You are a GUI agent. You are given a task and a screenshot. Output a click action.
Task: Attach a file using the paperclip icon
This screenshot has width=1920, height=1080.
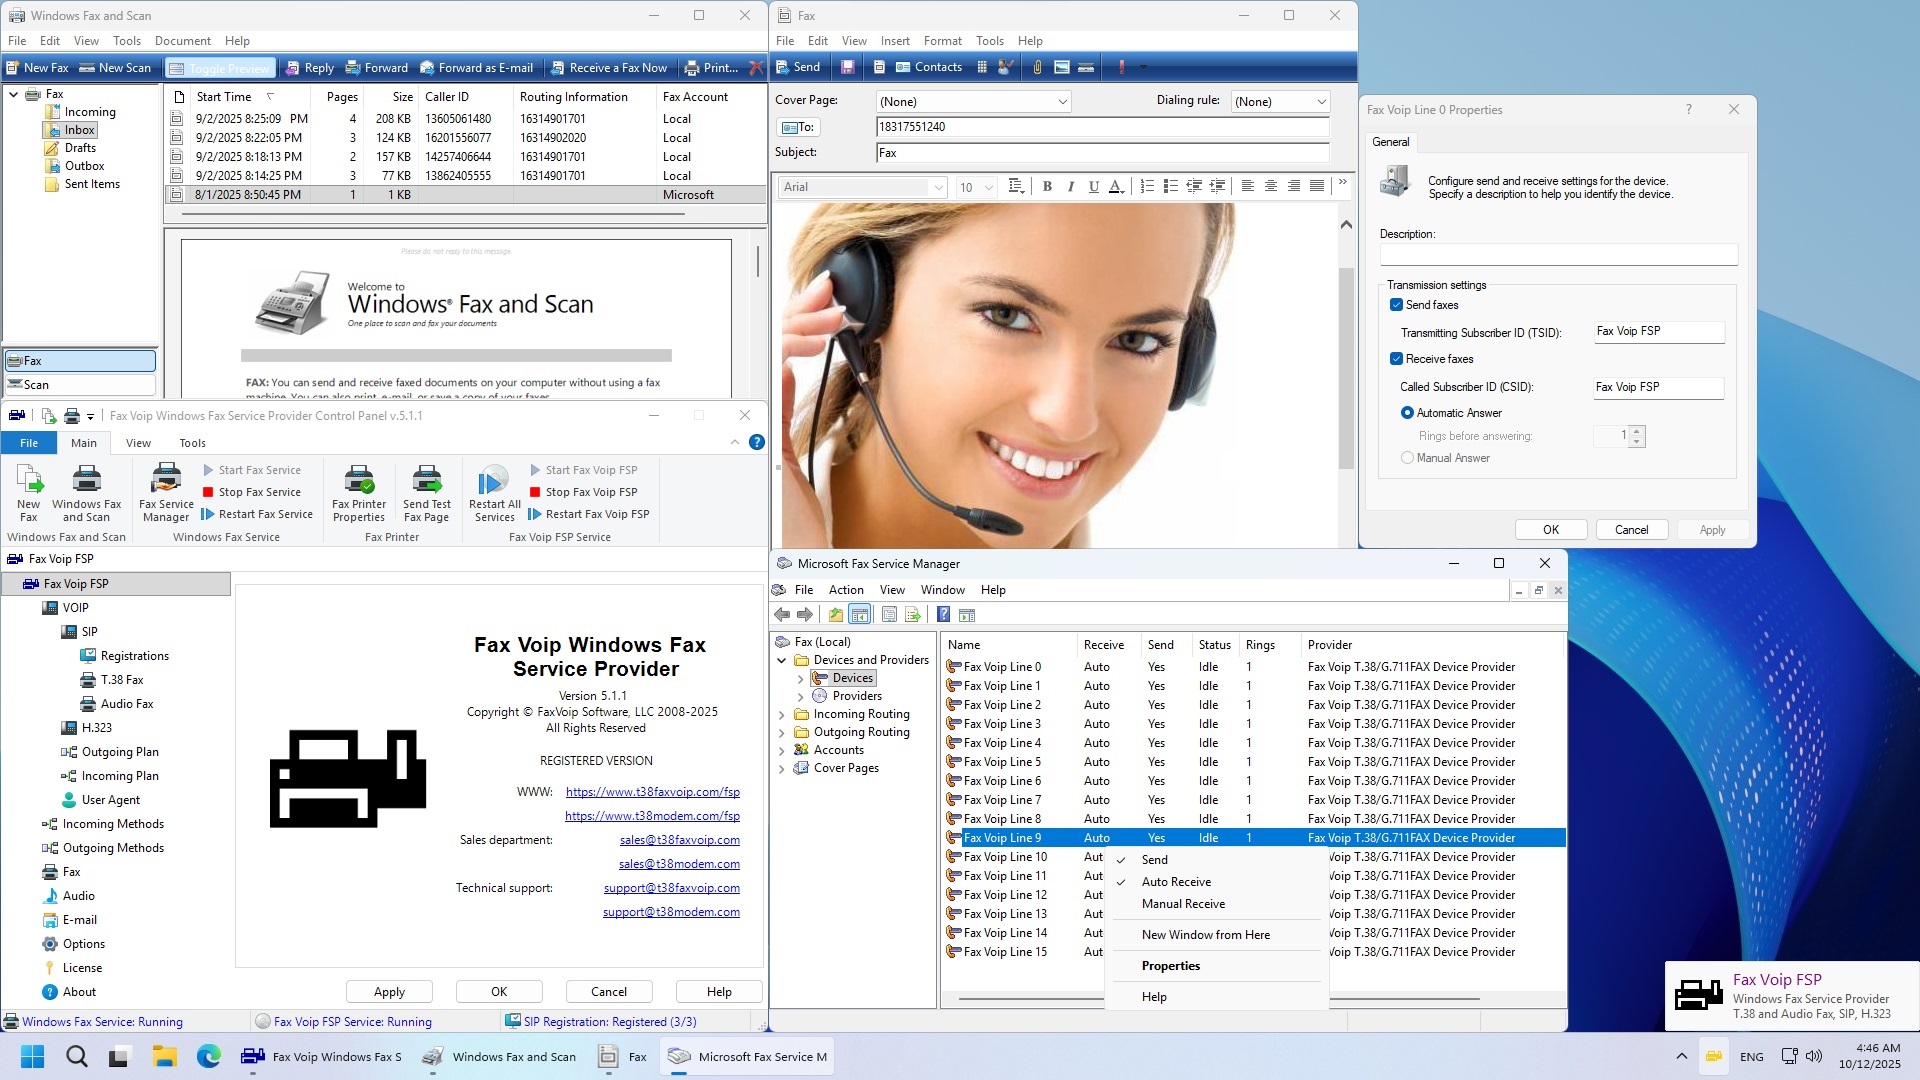point(1037,67)
